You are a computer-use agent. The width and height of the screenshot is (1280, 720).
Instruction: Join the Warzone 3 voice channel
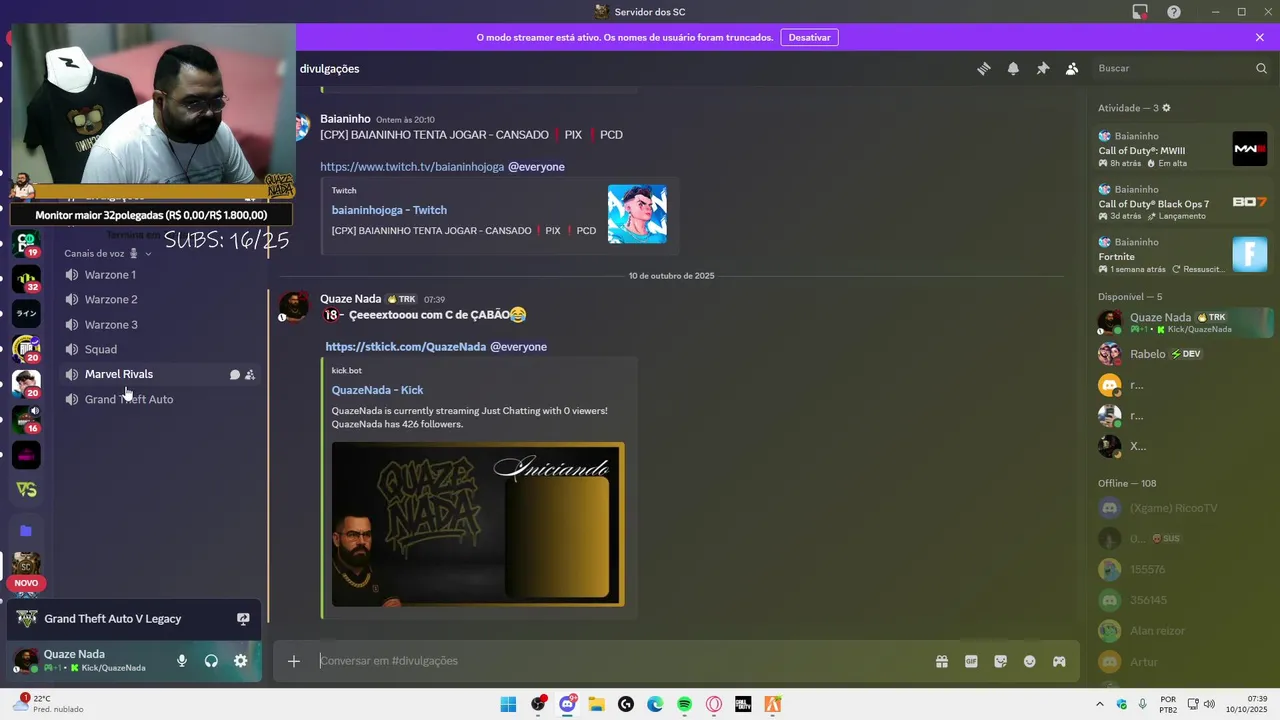(160, 324)
